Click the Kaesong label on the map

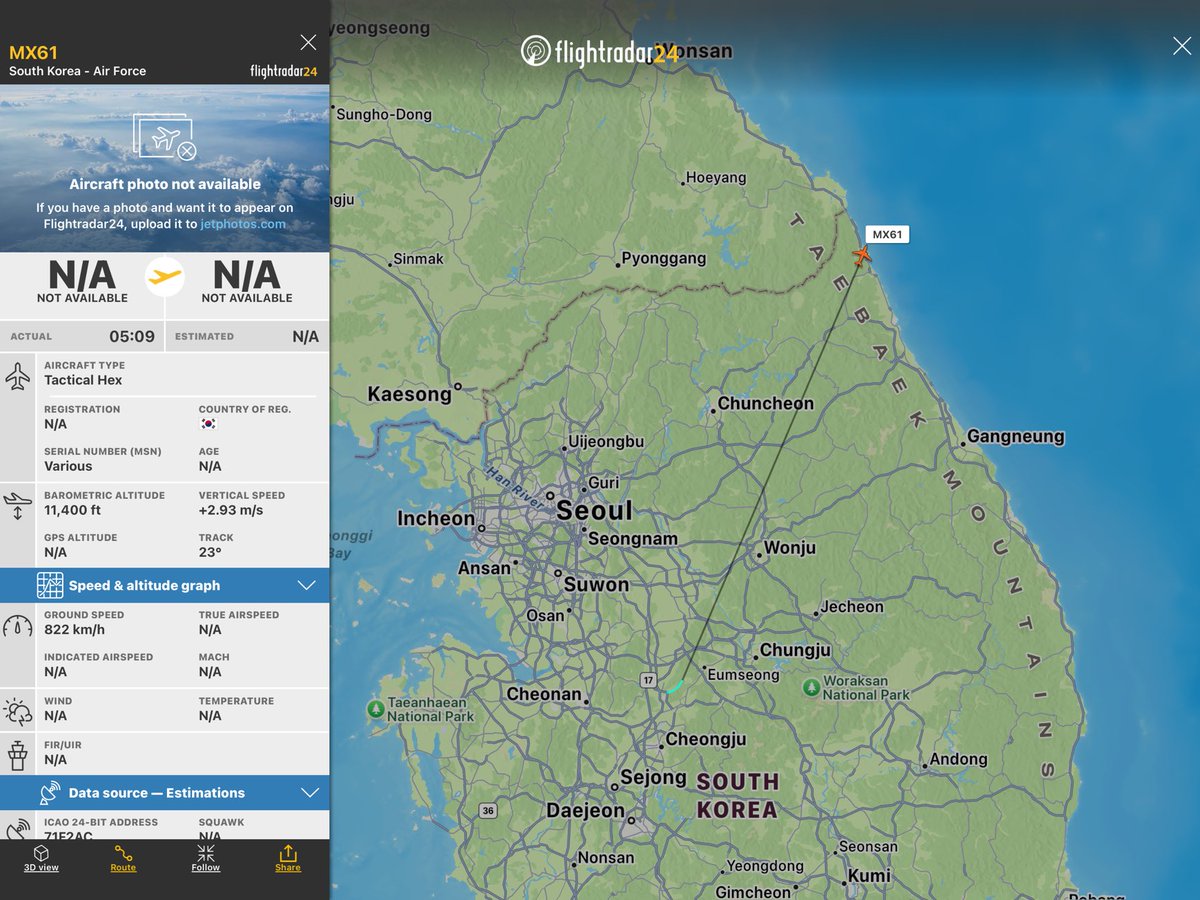(x=410, y=394)
